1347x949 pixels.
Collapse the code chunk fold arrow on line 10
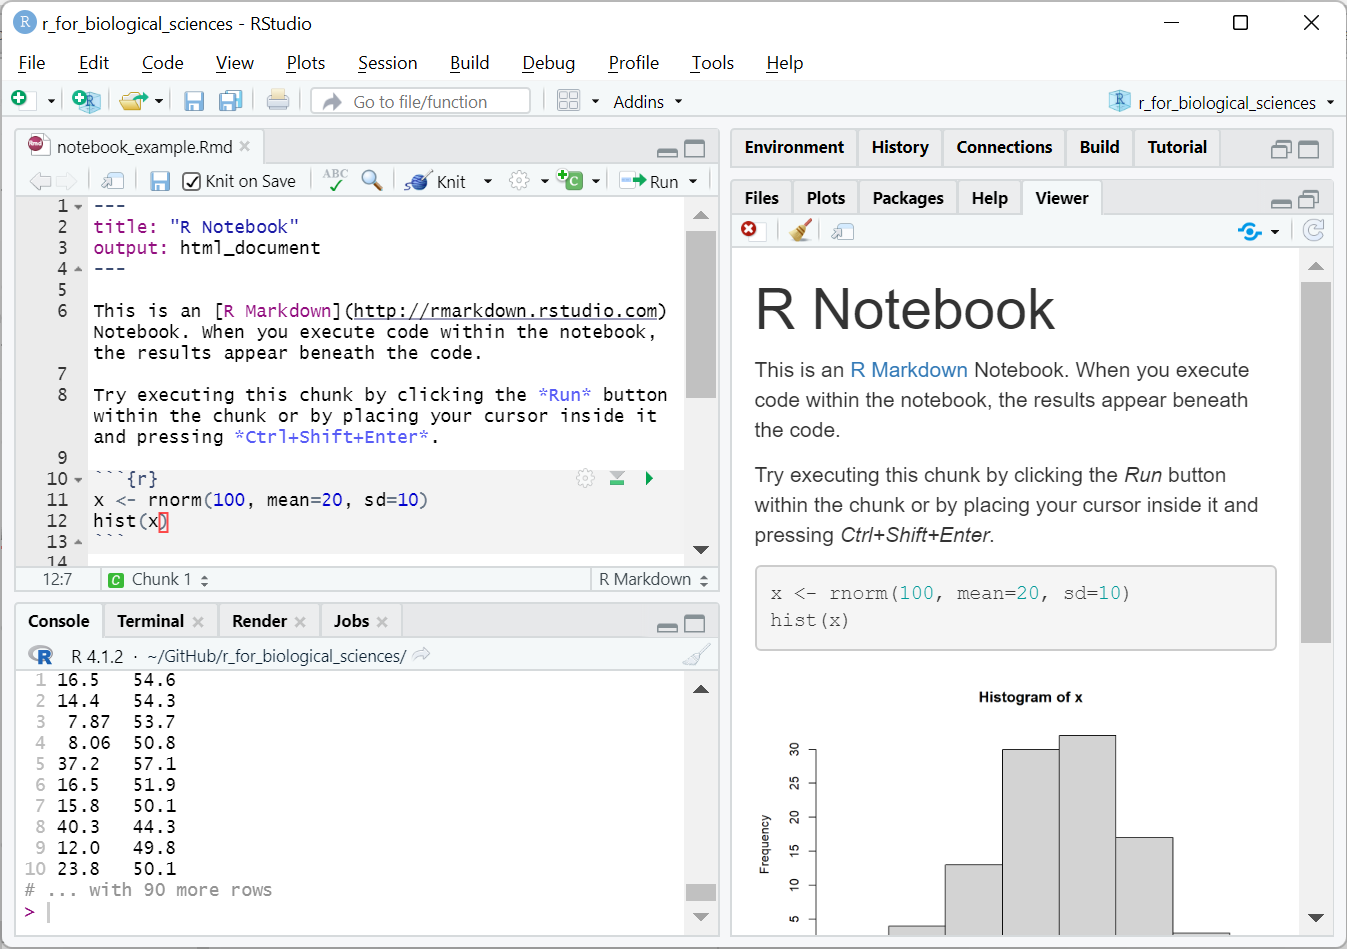[x=78, y=480]
